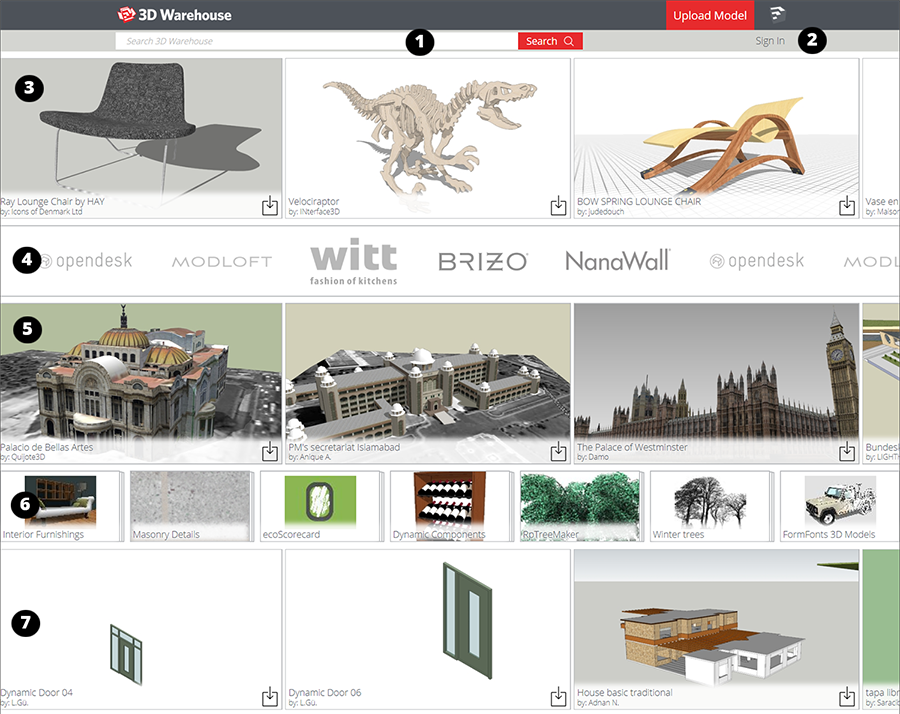Viewport: 900px width, 714px height.
Task: Select the NanaWall brand logo
Action: tap(617, 261)
